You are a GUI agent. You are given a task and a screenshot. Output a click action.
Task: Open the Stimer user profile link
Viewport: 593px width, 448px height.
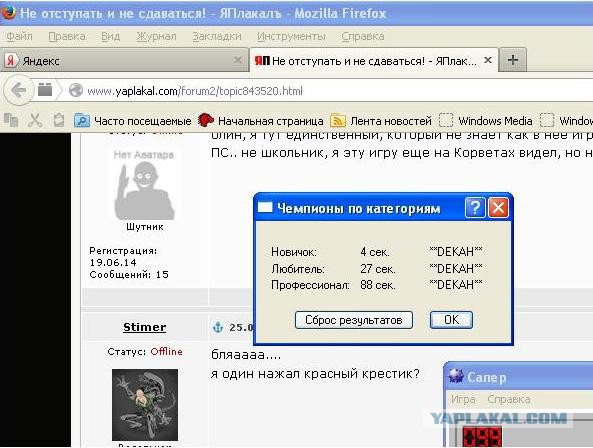point(144,327)
